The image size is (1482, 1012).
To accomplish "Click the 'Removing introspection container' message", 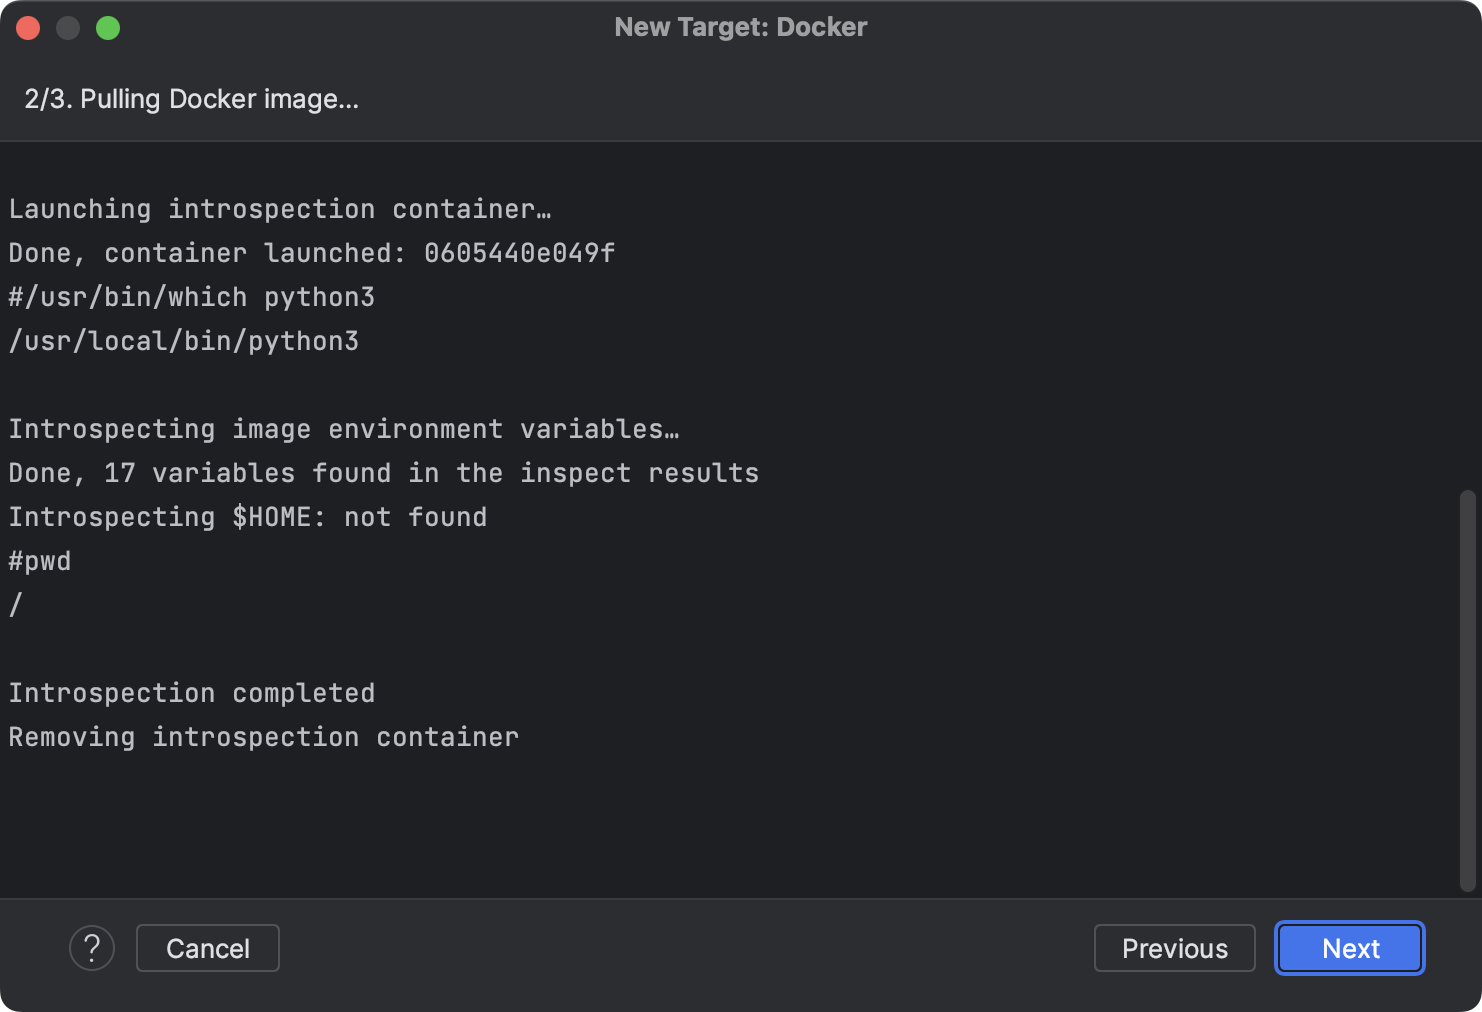I will point(262,737).
